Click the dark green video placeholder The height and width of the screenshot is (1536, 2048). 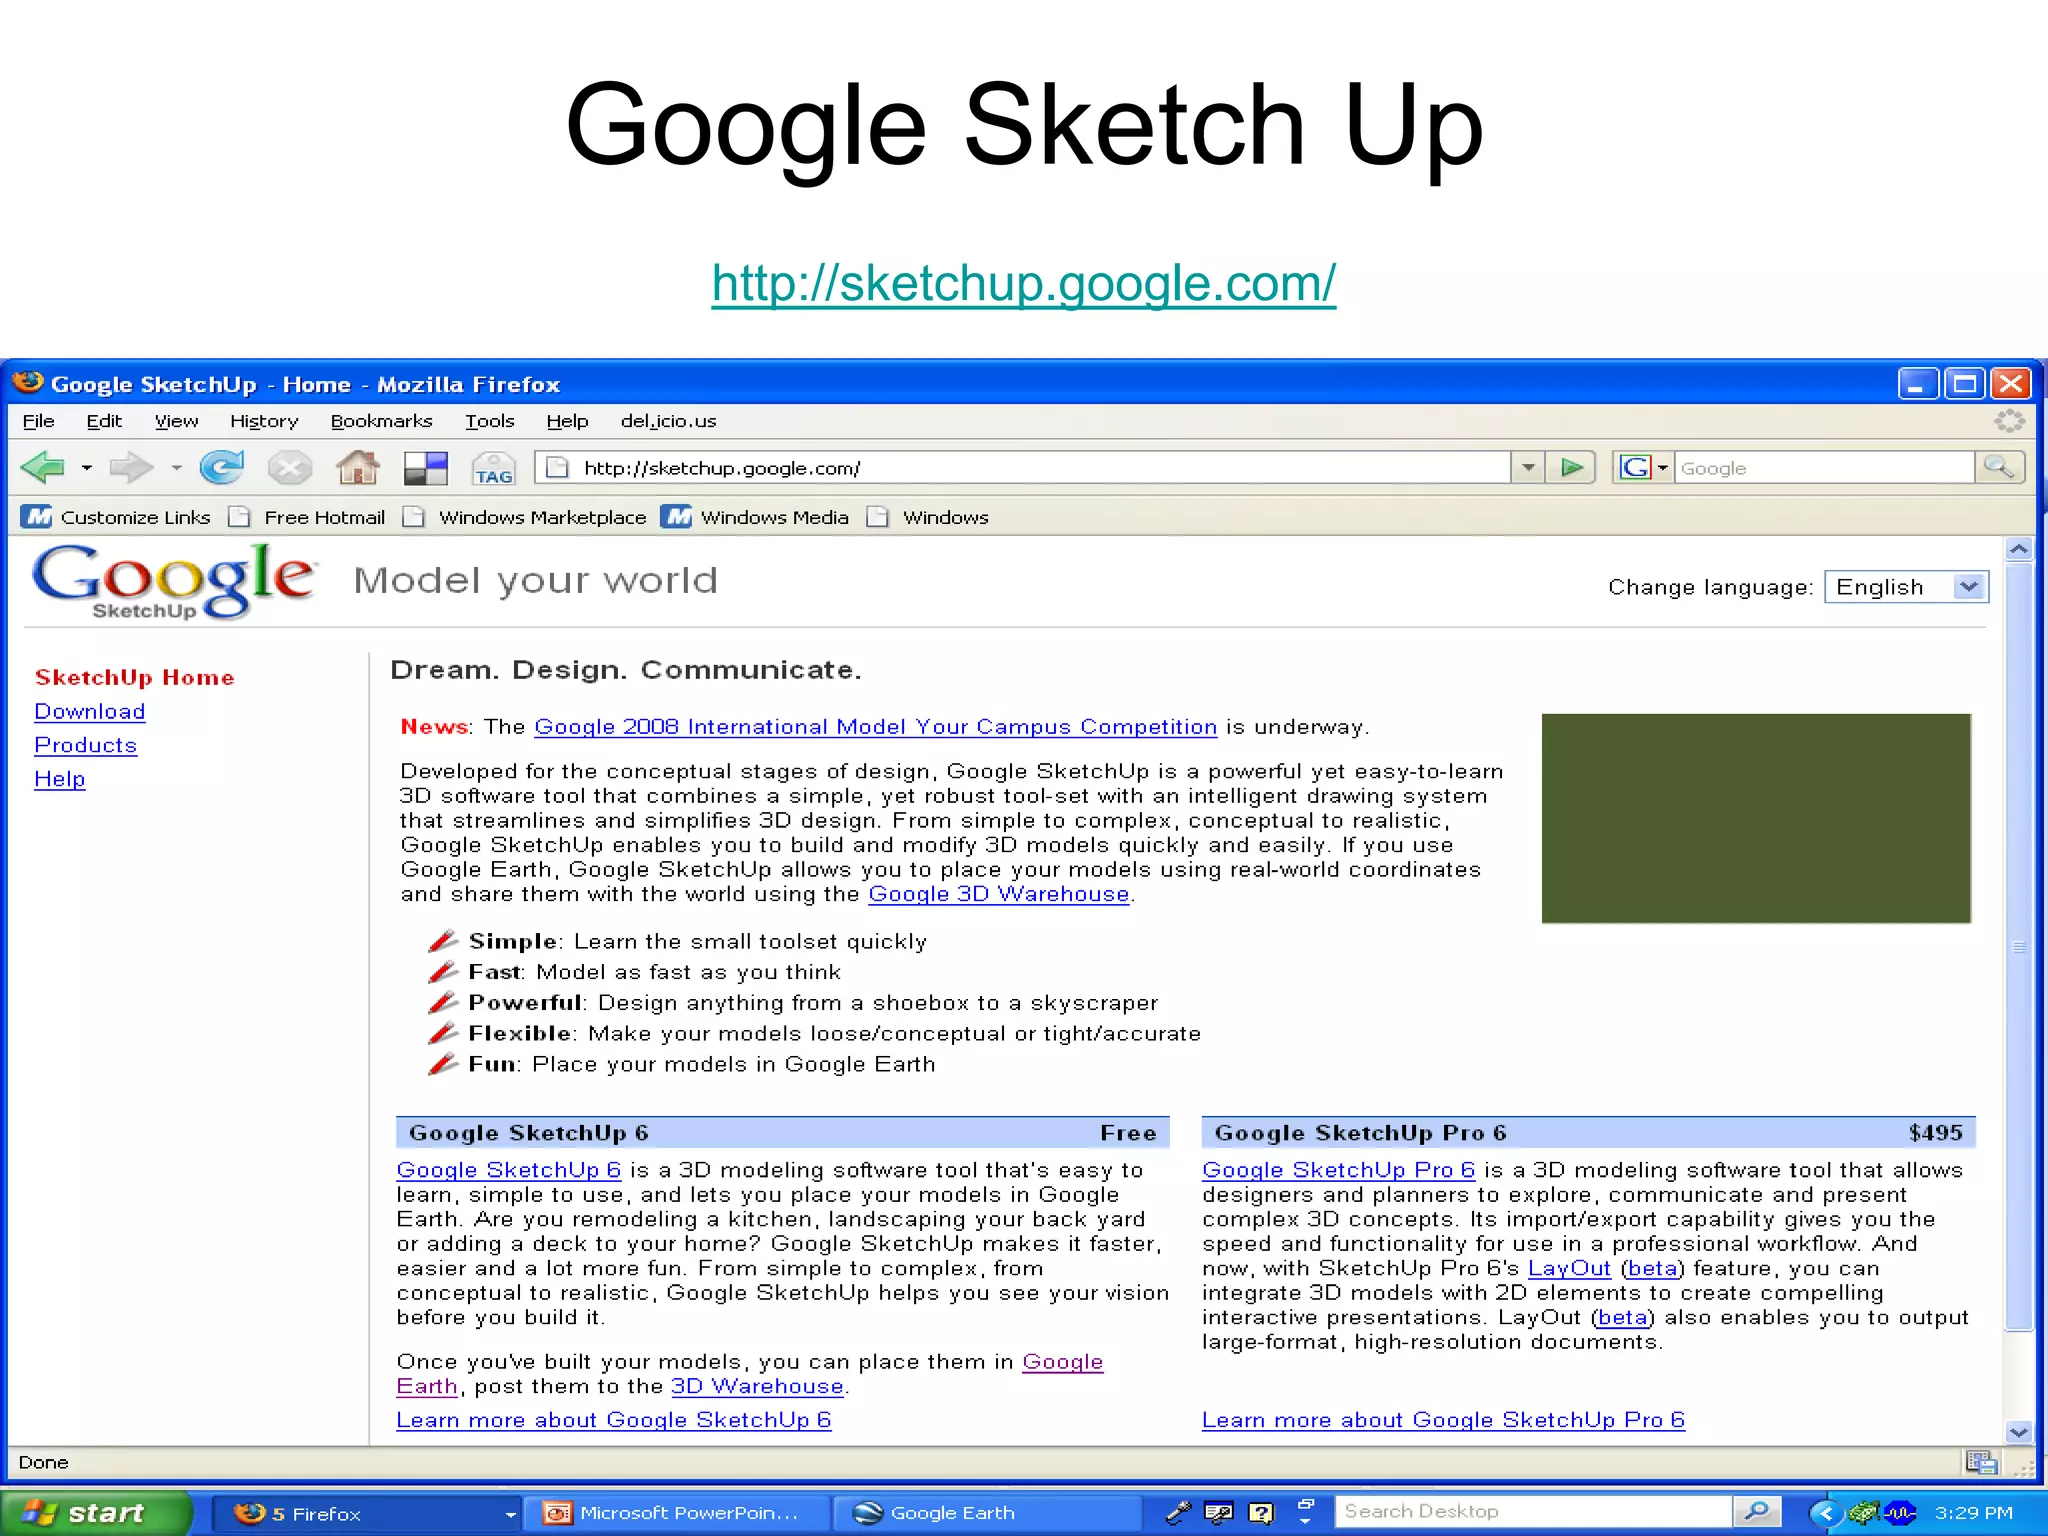[1756, 818]
